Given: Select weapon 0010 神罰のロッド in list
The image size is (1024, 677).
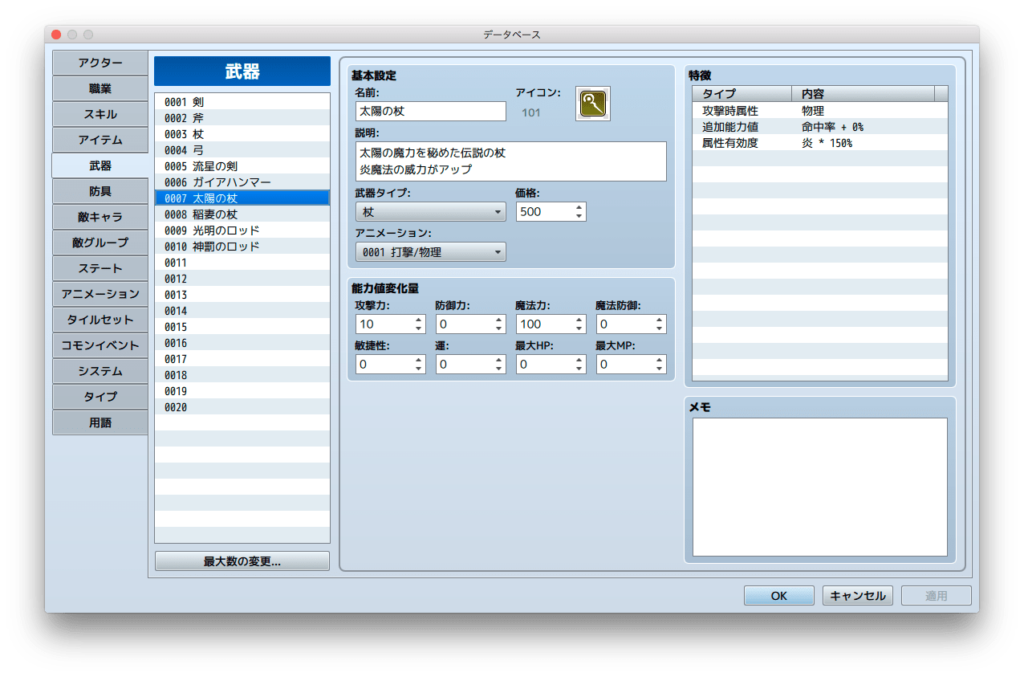Looking at the screenshot, I should pyautogui.click(x=242, y=246).
